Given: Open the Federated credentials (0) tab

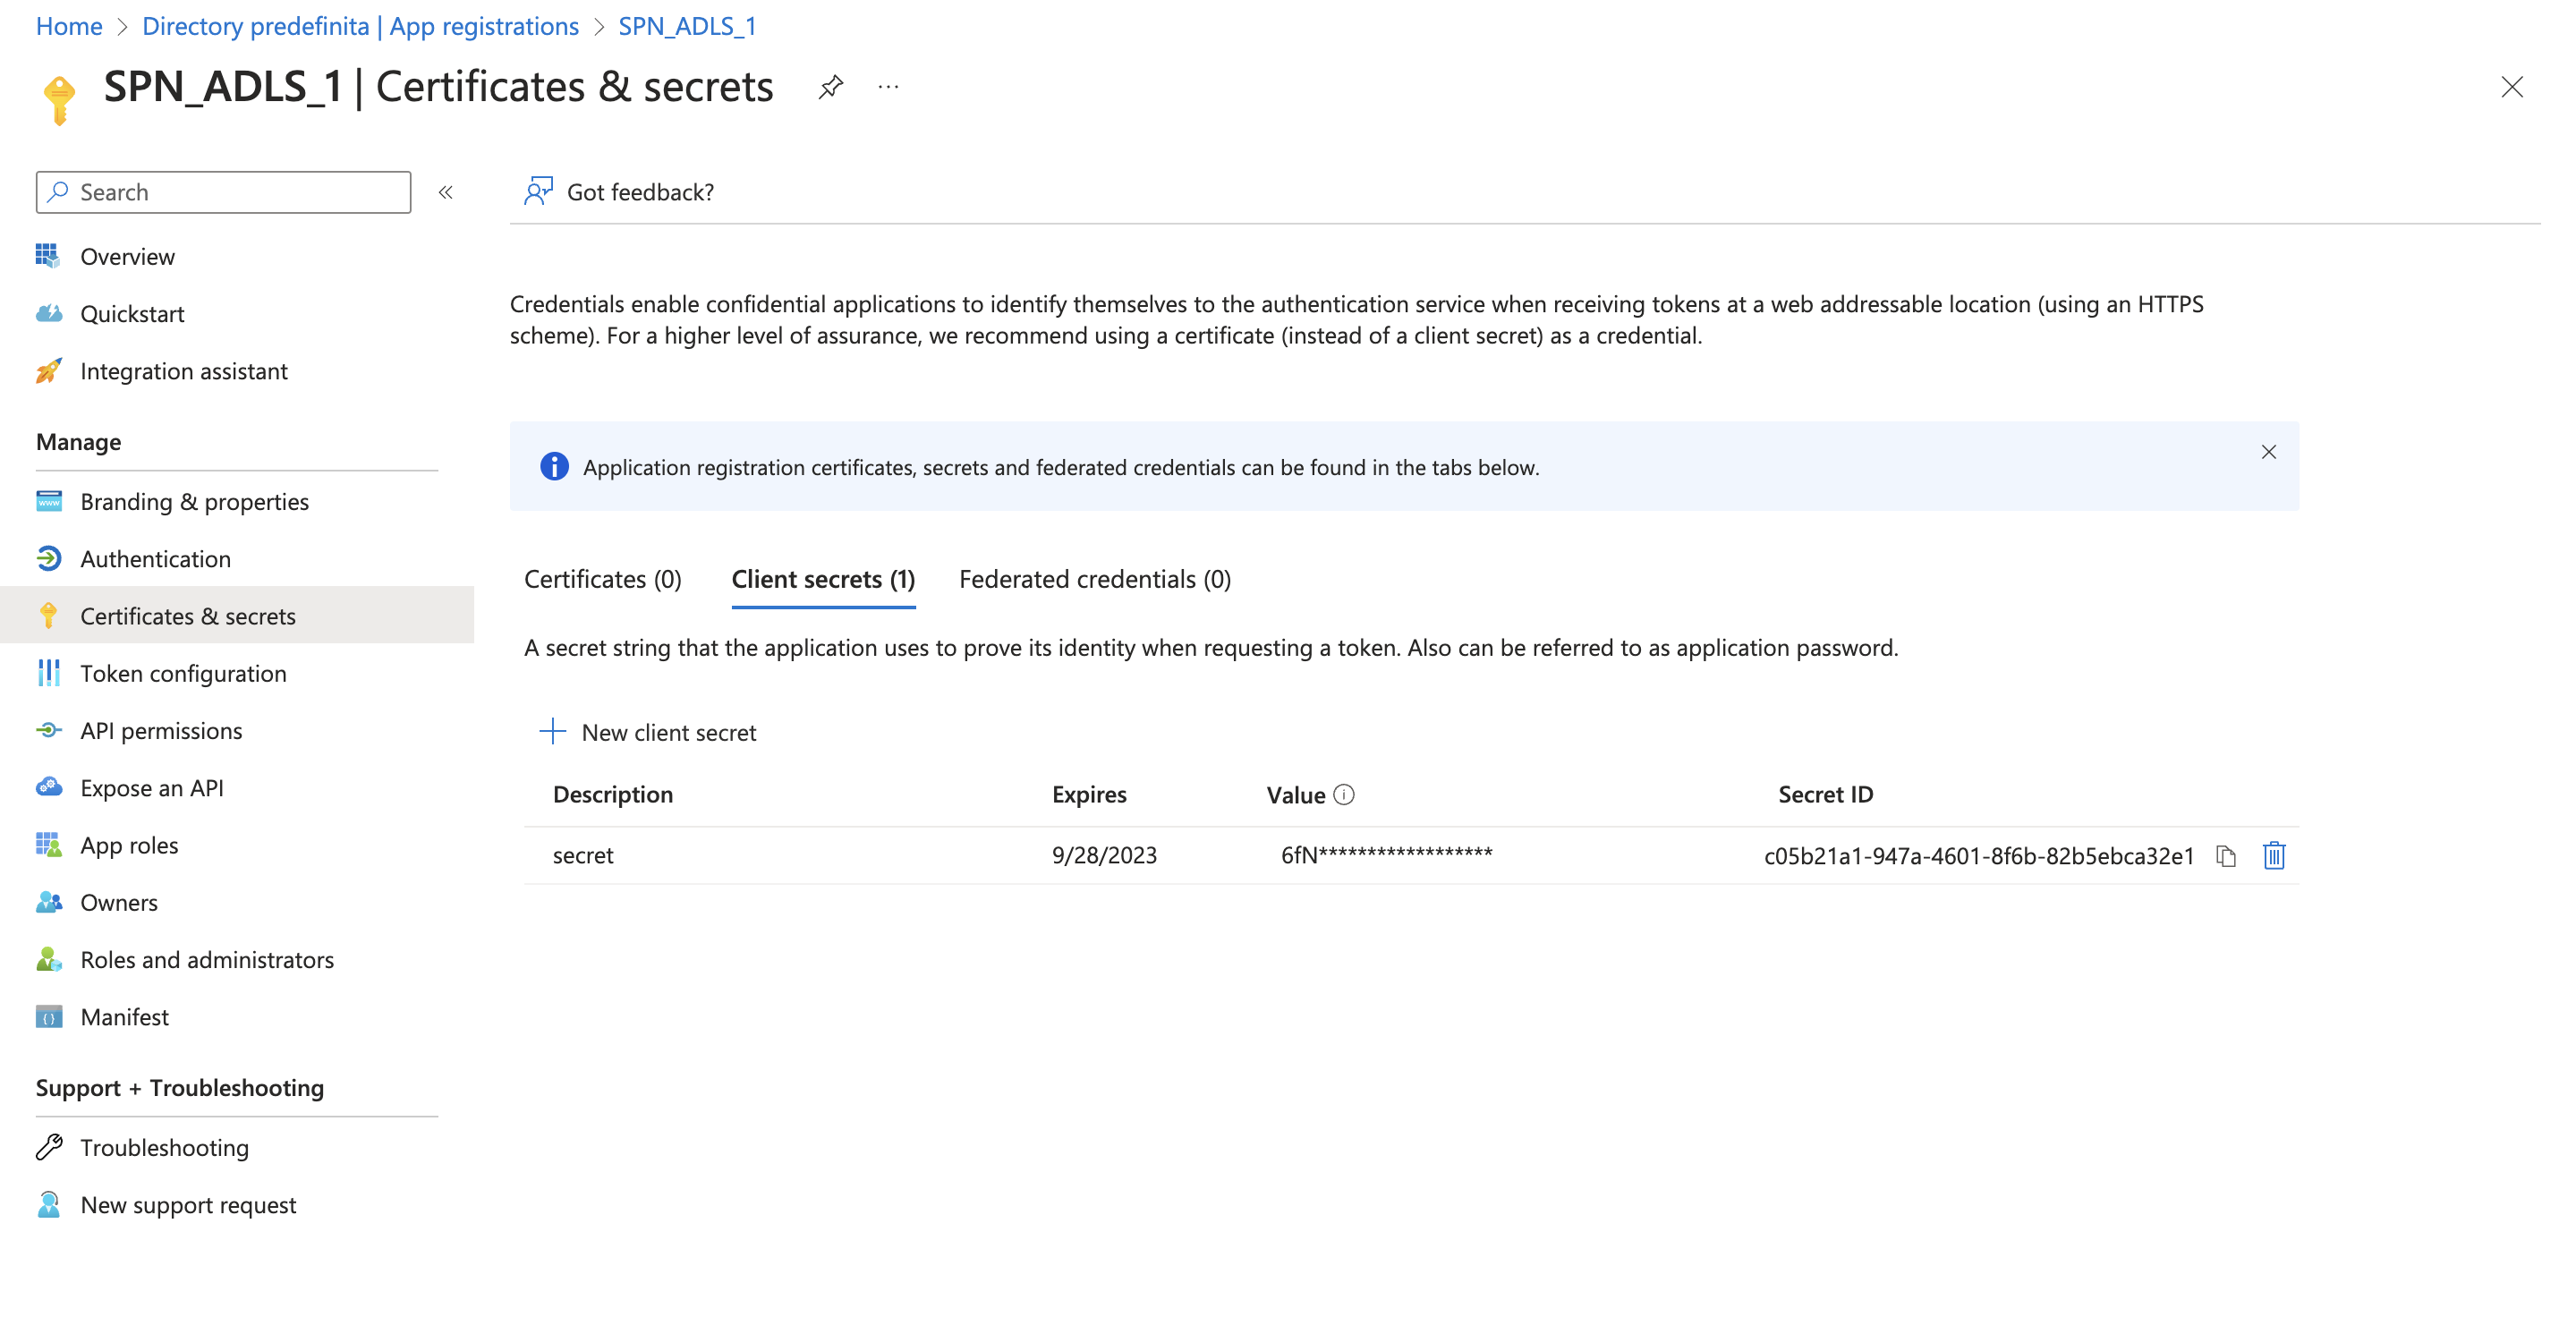Looking at the screenshot, I should [x=1094, y=579].
